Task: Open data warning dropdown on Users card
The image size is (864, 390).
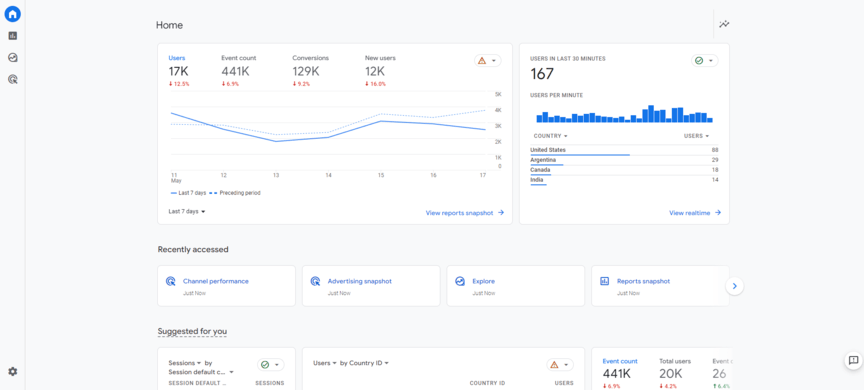Action: click(488, 61)
